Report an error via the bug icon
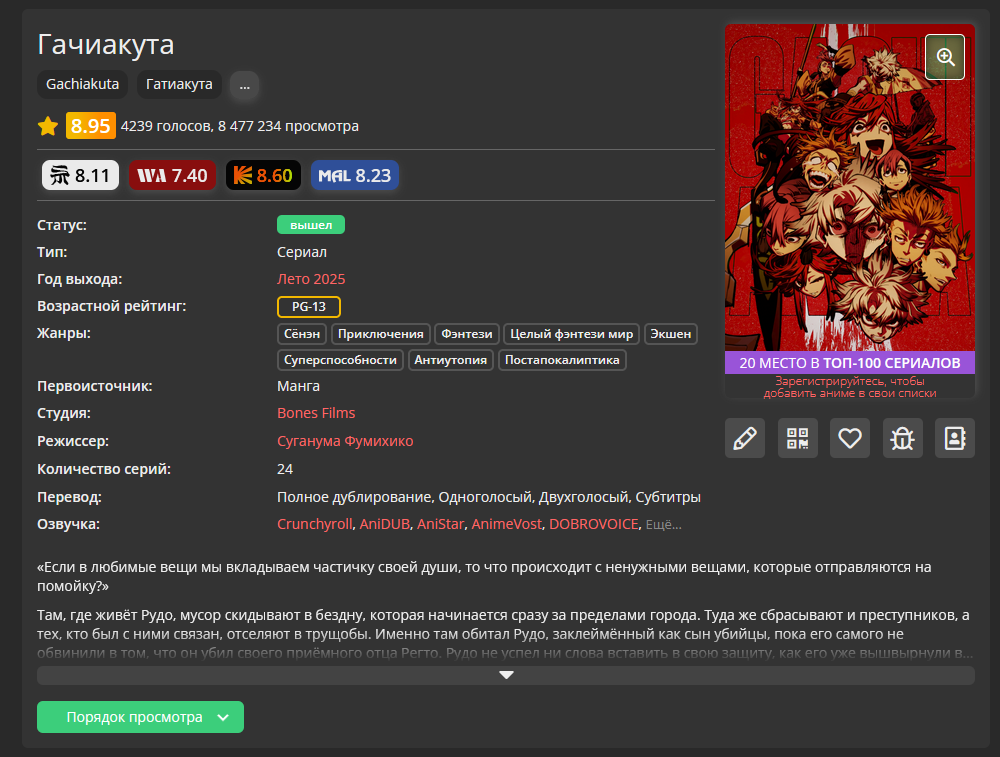Image resolution: width=1000 pixels, height=757 pixels. (x=902, y=438)
